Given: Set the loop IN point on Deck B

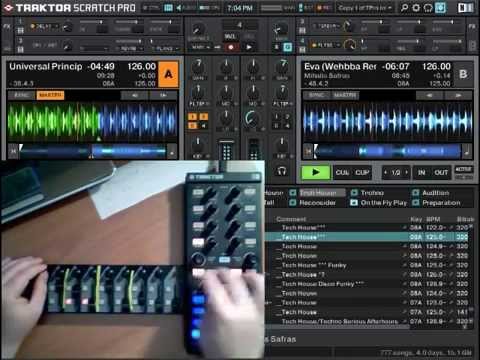Looking at the screenshot, I should pos(422,172).
